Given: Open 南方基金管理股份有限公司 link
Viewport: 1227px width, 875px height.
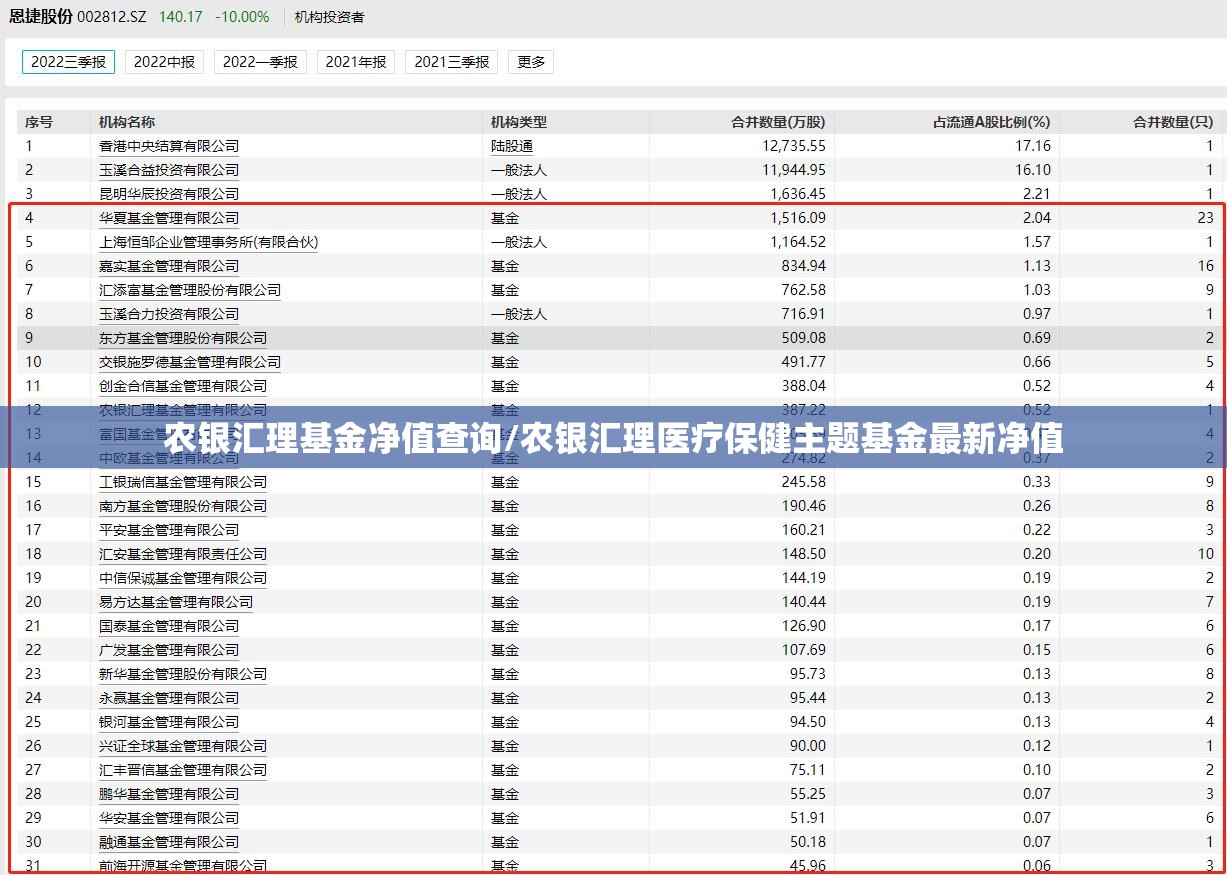Looking at the screenshot, I should [183, 506].
